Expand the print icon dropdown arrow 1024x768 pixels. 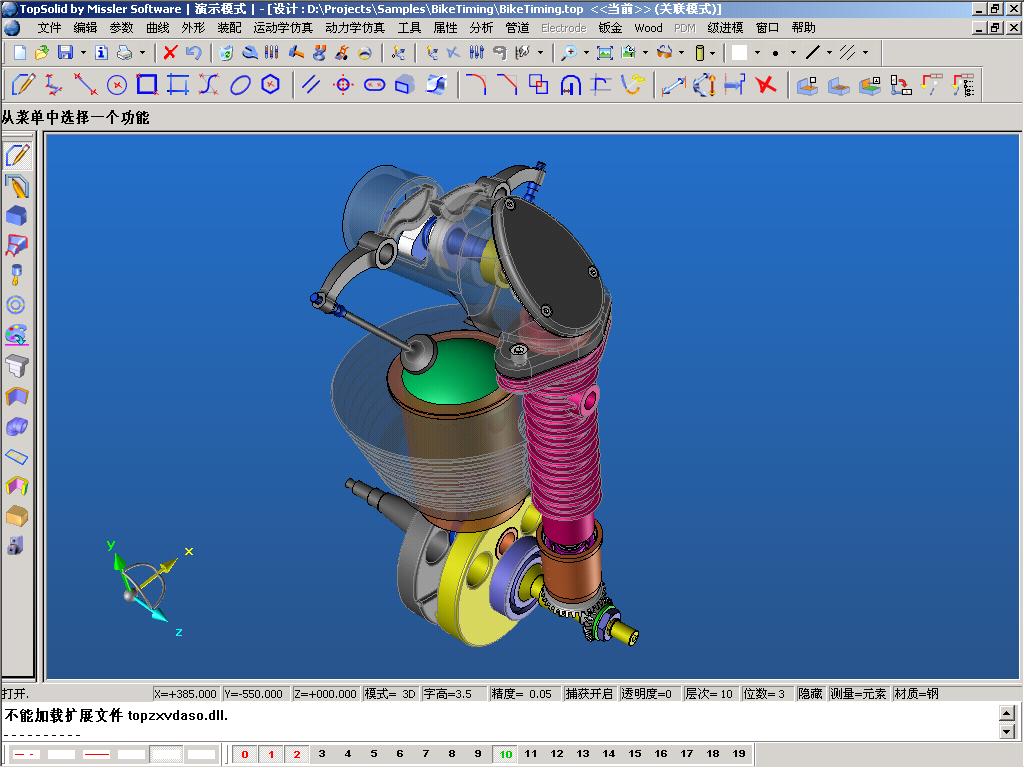pyautogui.click(x=142, y=53)
